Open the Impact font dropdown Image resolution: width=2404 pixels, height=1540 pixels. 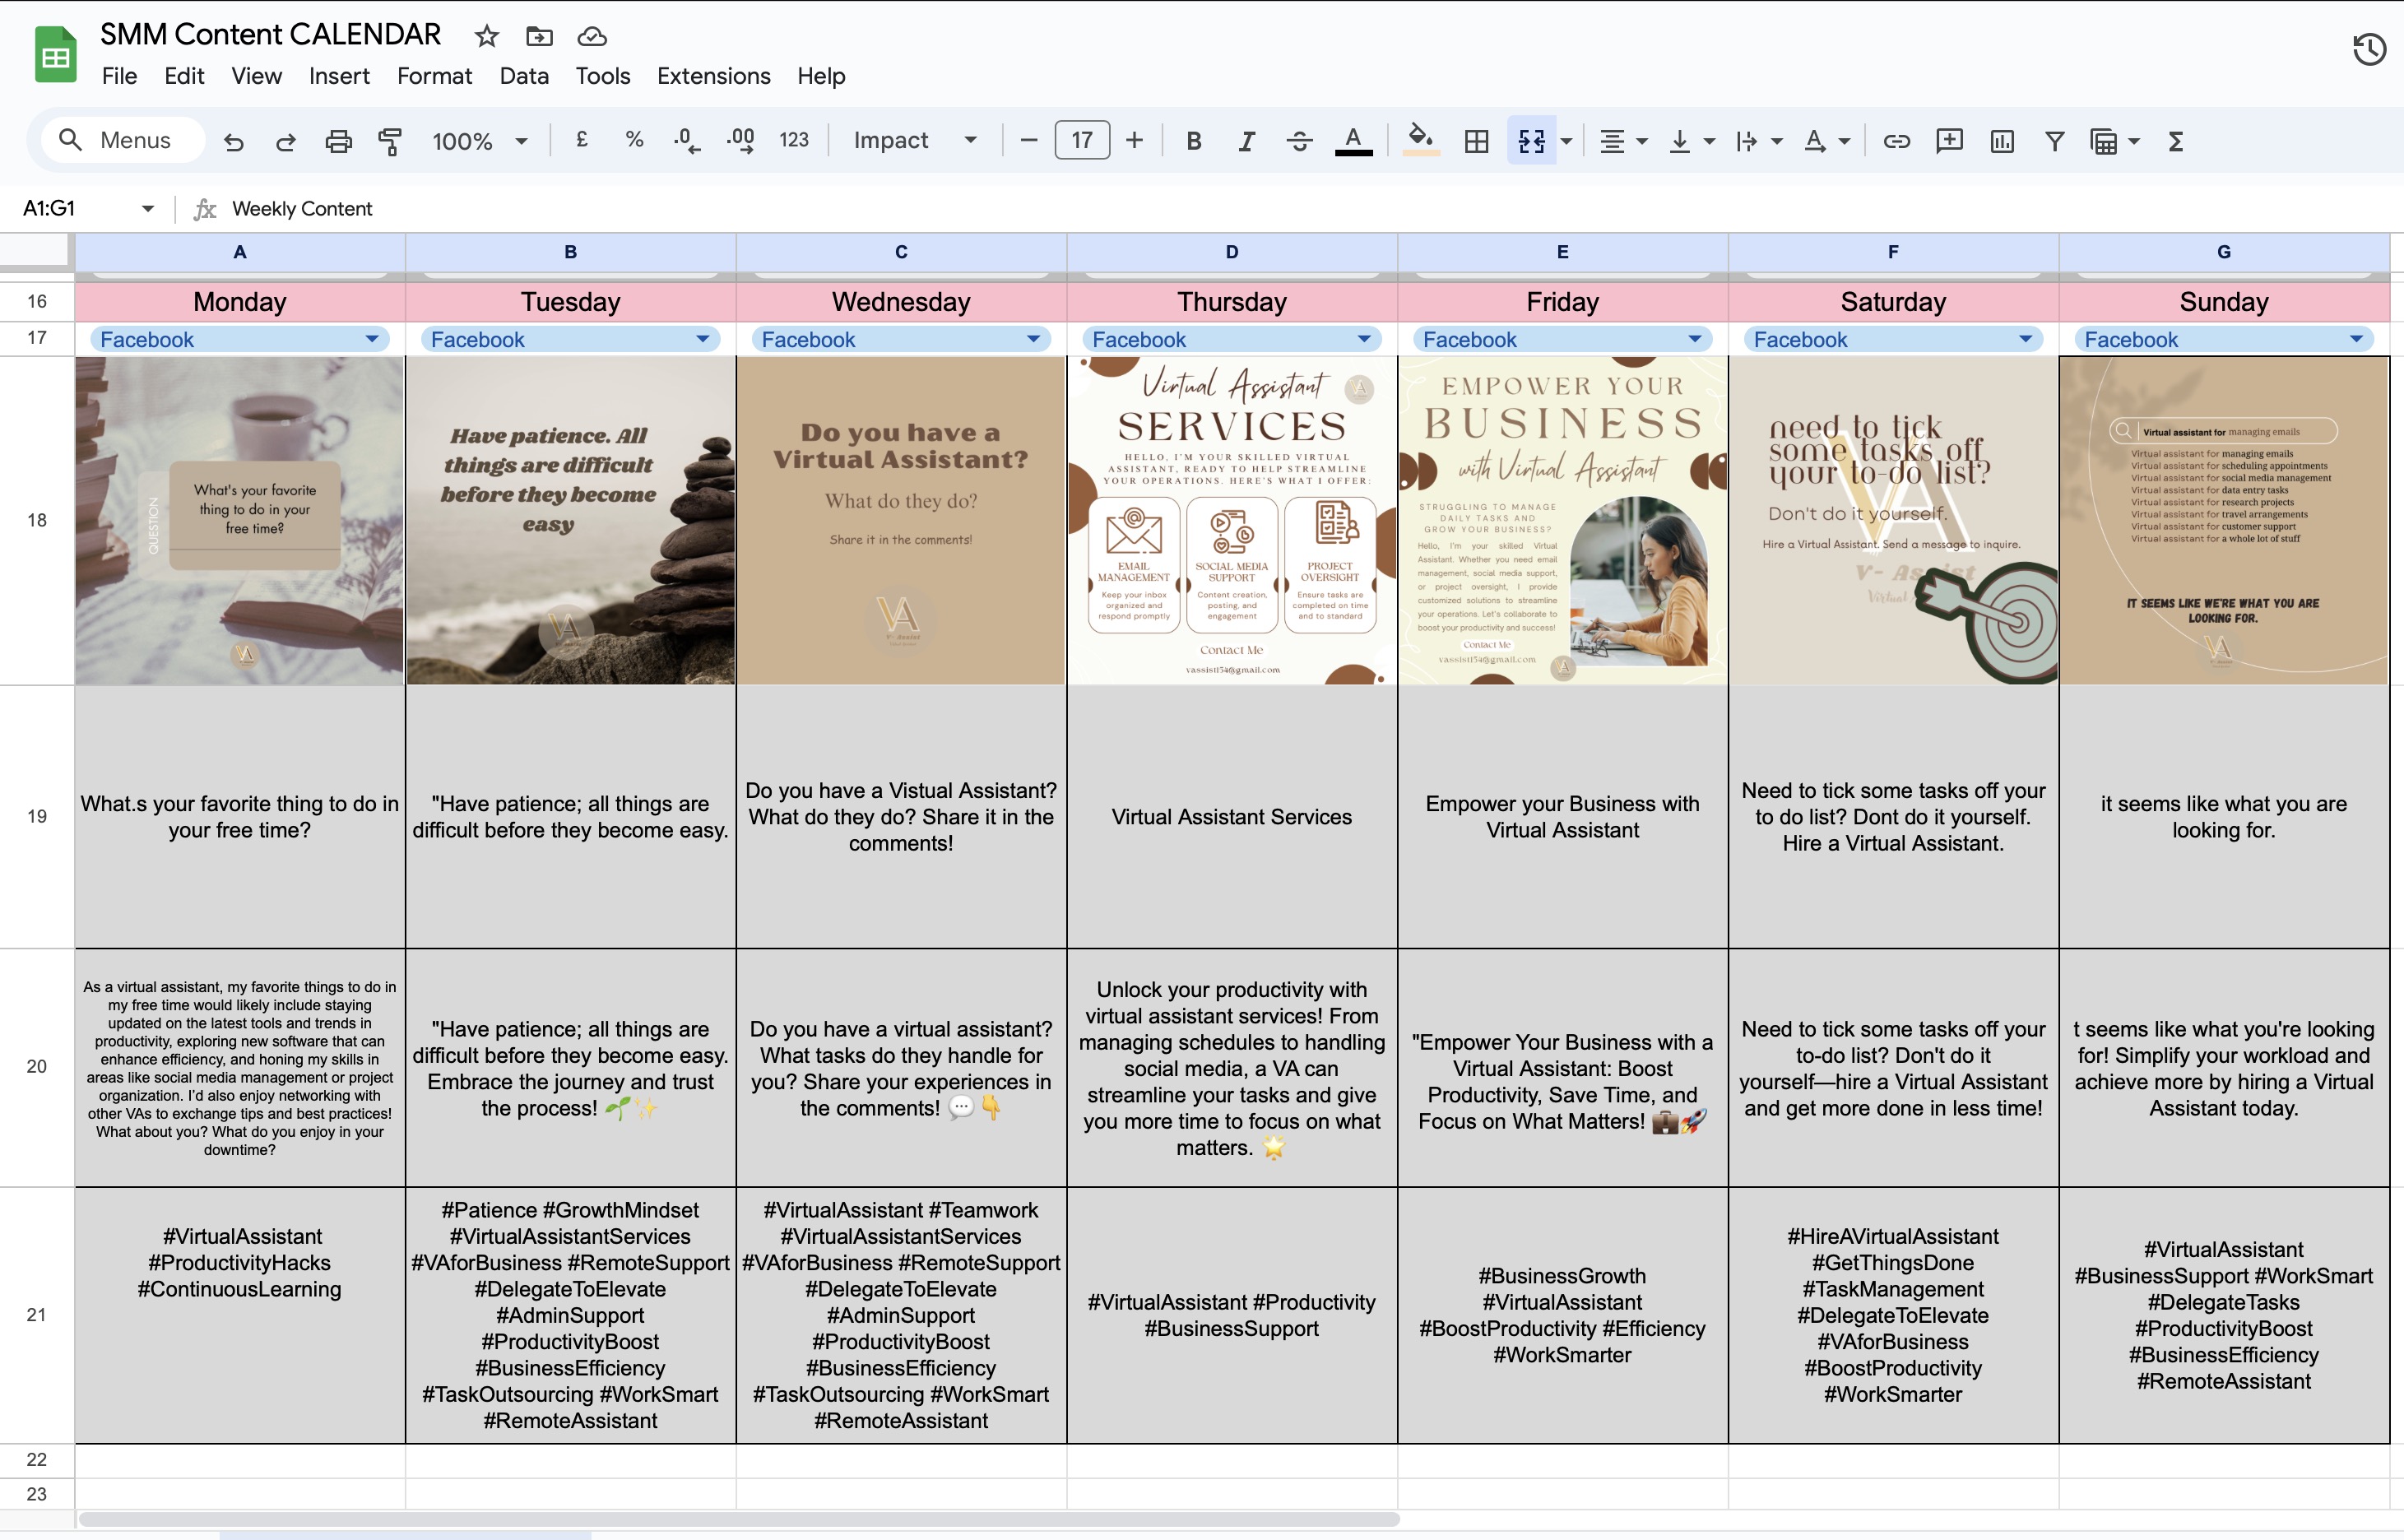pyautogui.click(x=914, y=140)
